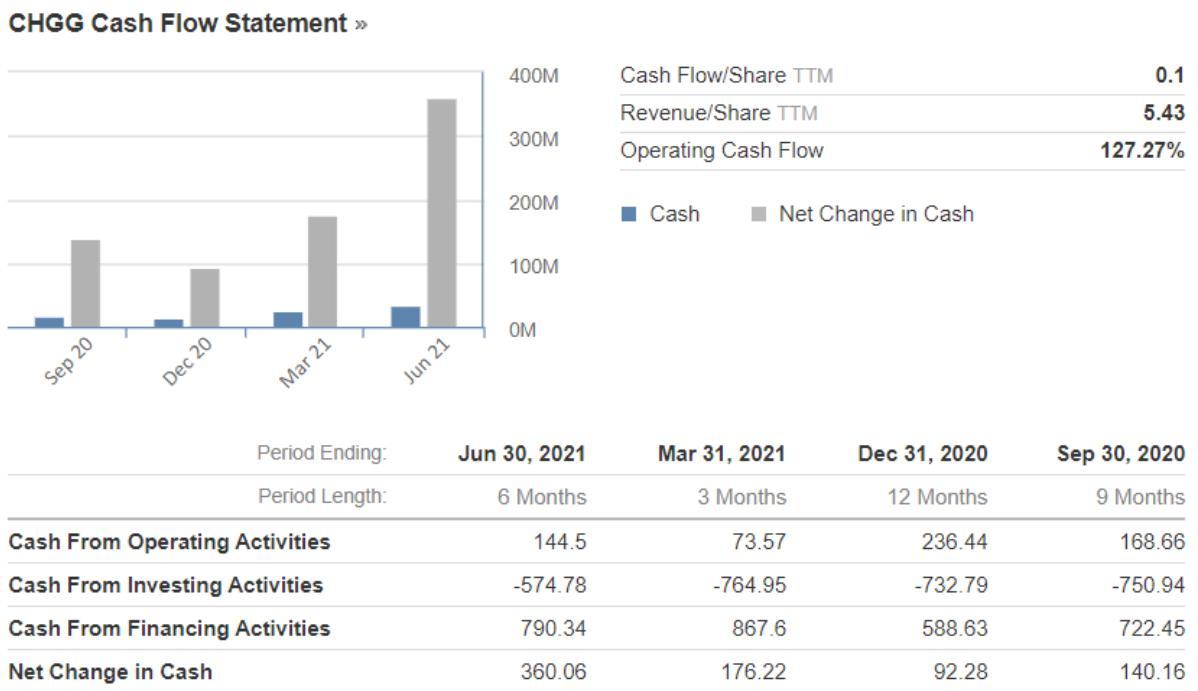Click the Sep 30, 2020 column header
This screenshot has height=691, width=1198.
(1122, 454)
